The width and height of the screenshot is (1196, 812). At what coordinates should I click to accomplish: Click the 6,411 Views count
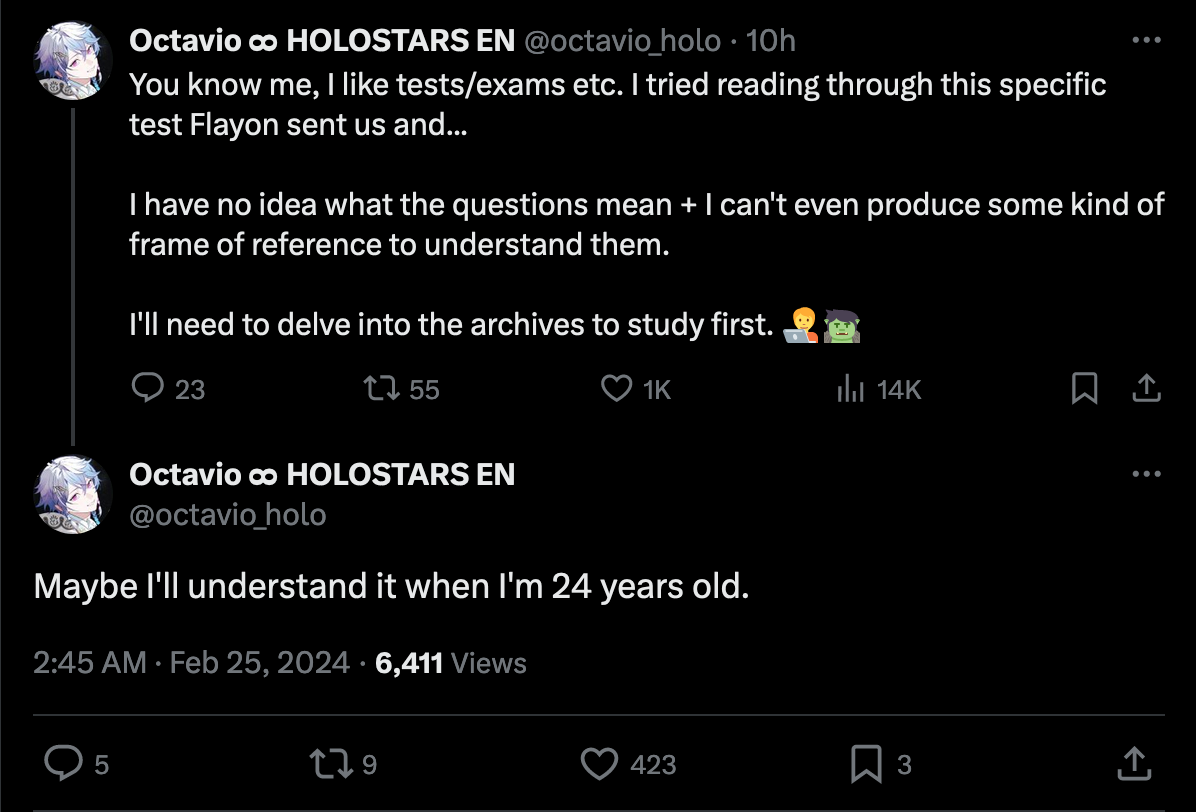pos(450,662)
